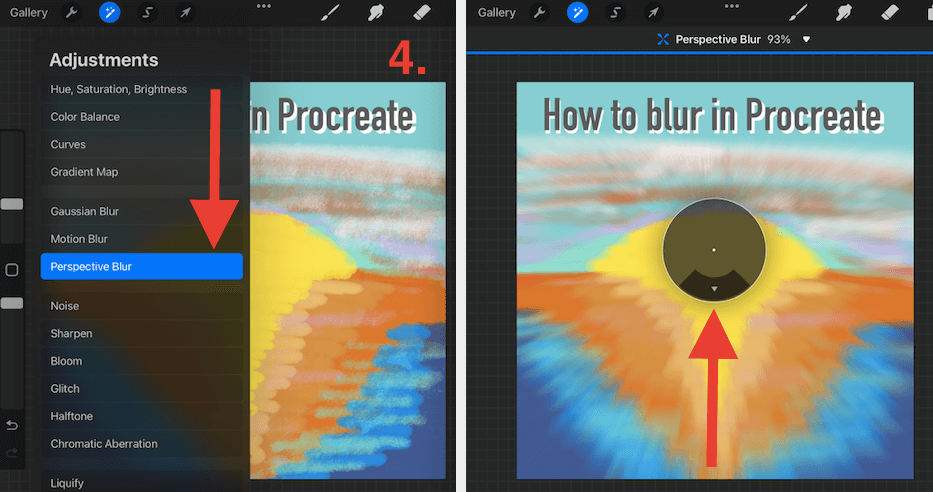Pick the Brush tool in right screenshot

point(798,12)
